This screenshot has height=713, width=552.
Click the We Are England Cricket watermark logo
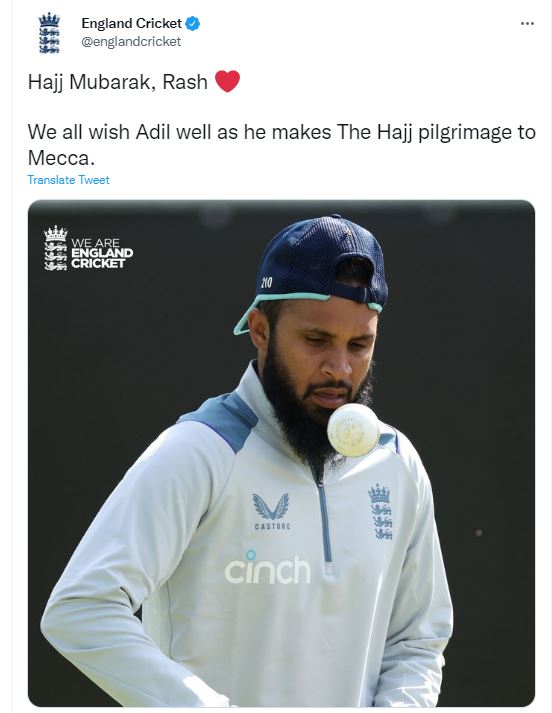tap(88, 248)
